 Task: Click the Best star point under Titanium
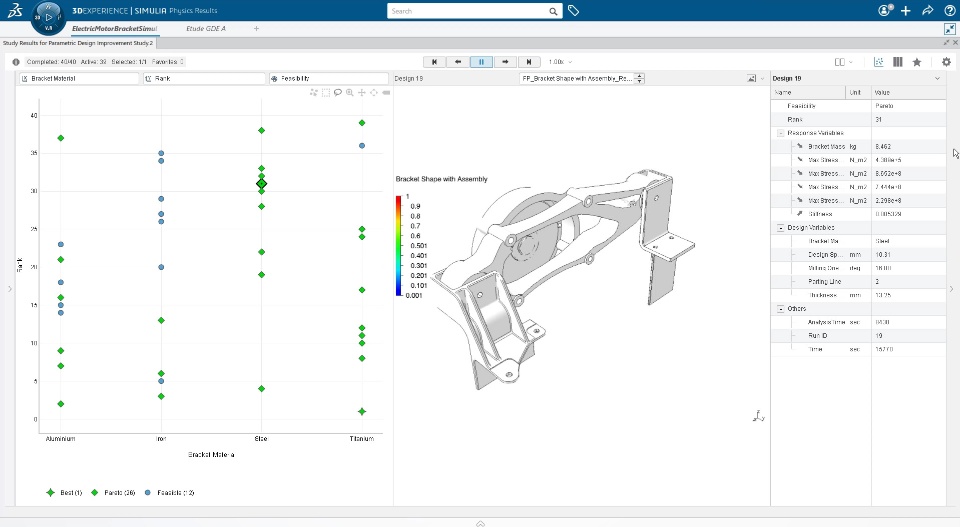tap(362, 411)
